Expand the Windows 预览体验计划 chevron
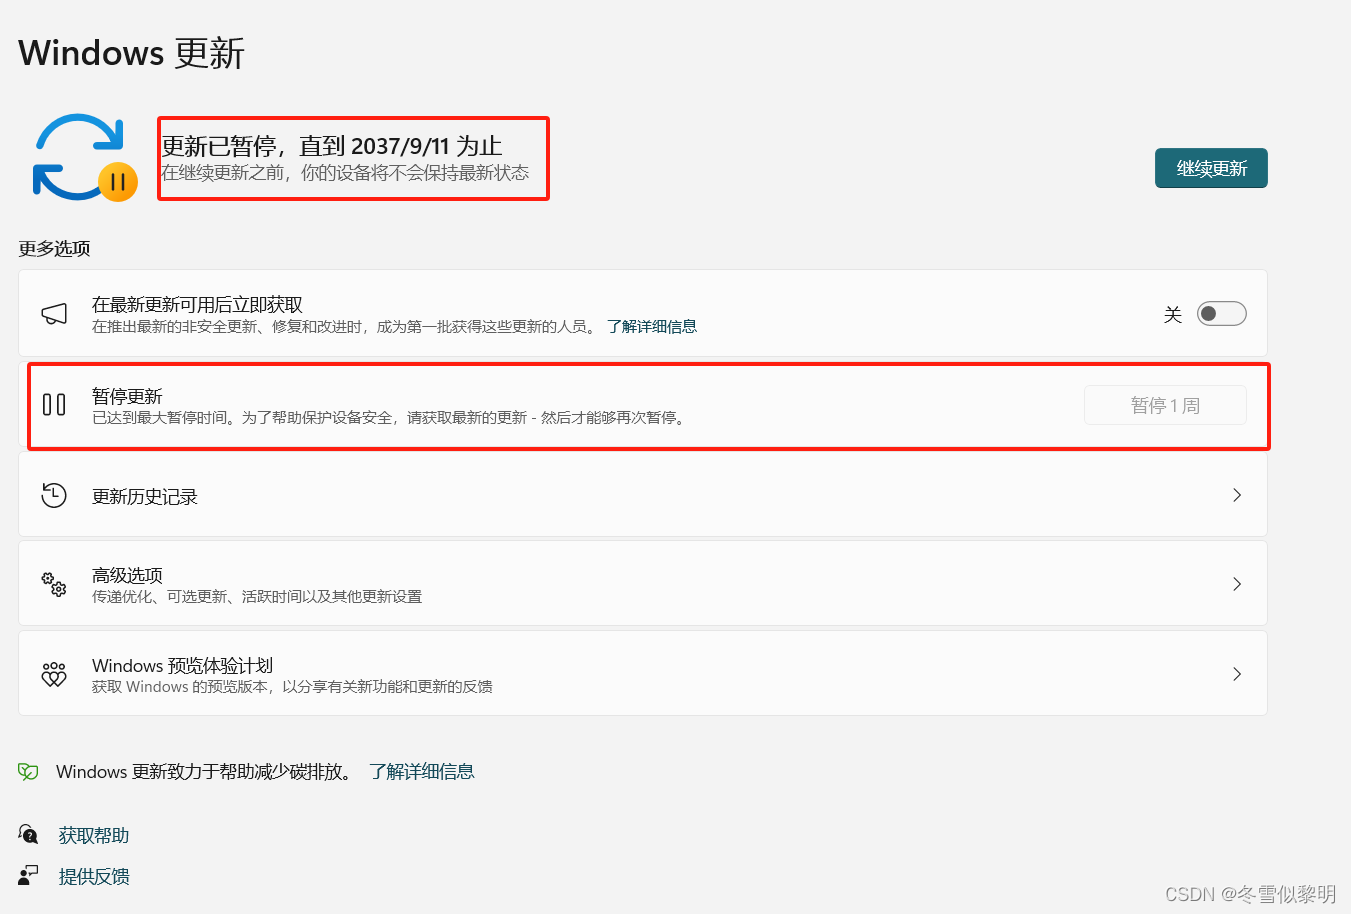The image size is (1351, 914). point(1237,674)
